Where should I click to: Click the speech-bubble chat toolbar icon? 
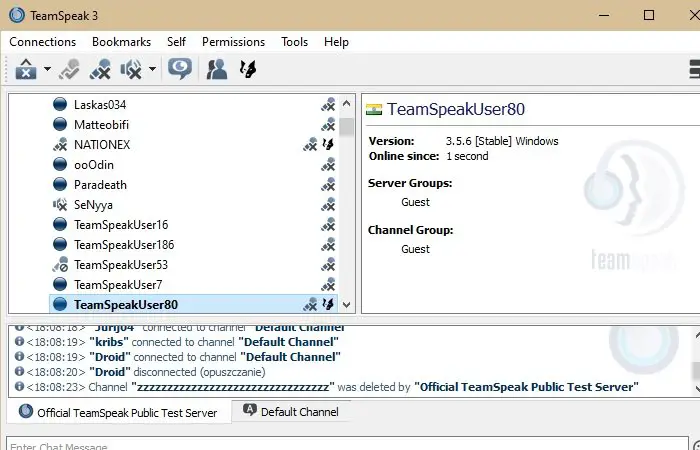pos(180,69)
